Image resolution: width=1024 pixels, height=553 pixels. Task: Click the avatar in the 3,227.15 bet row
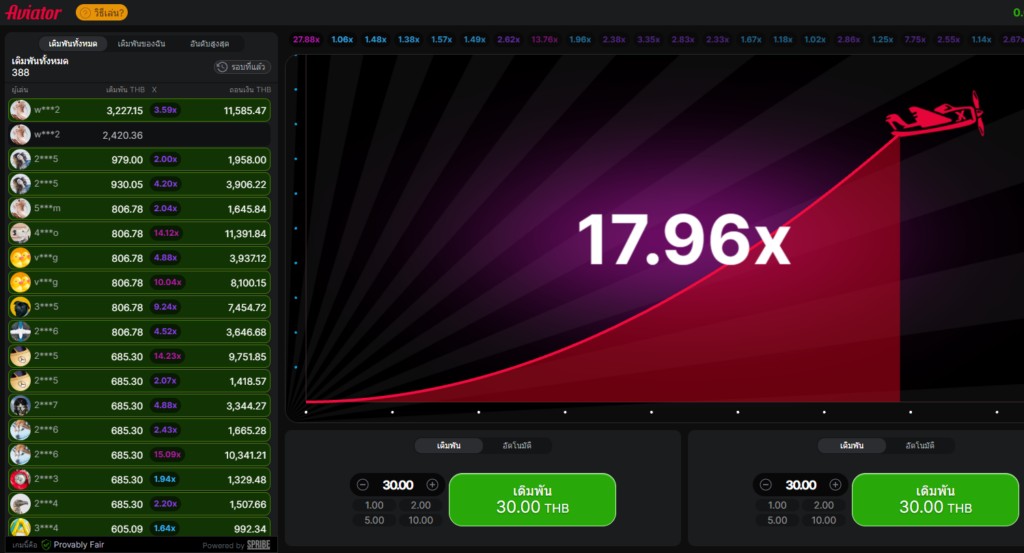pos(20,110)
